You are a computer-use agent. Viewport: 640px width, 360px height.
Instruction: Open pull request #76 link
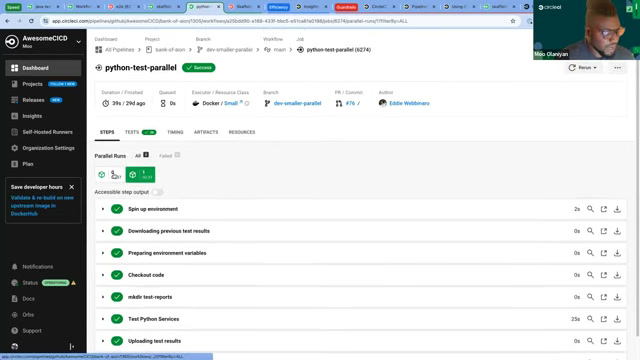pyautogui.click(x=350, y=103)
